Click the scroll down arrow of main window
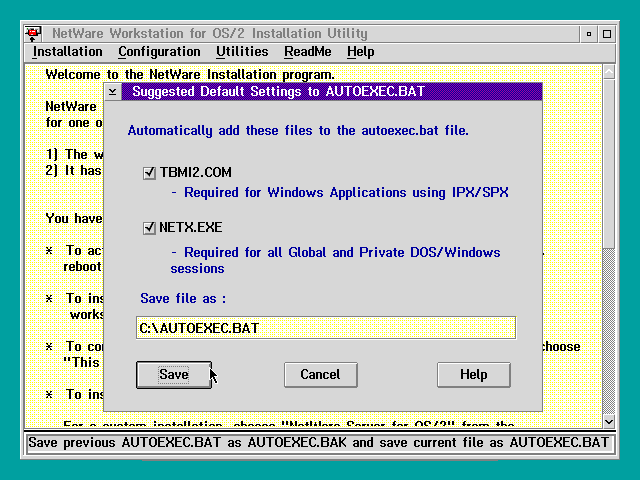 coord(609,421)
